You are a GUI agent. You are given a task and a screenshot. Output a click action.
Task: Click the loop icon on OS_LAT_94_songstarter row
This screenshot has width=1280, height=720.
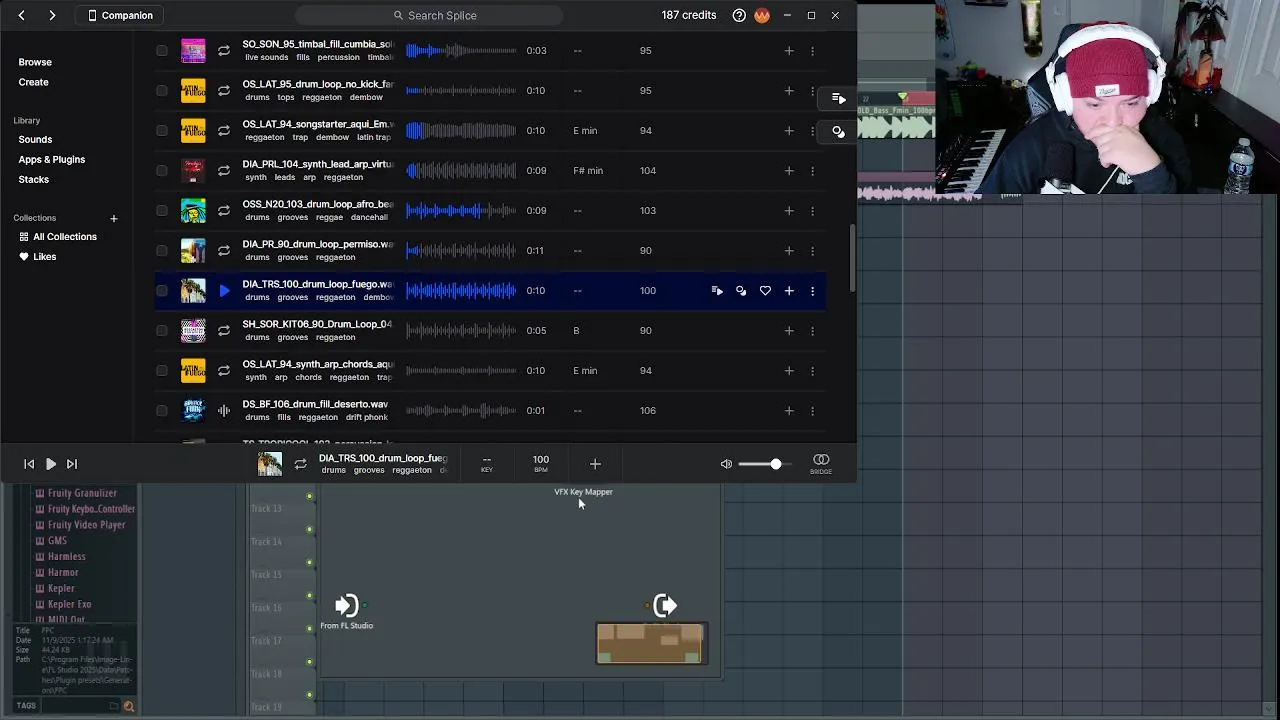tap(224, 130)
